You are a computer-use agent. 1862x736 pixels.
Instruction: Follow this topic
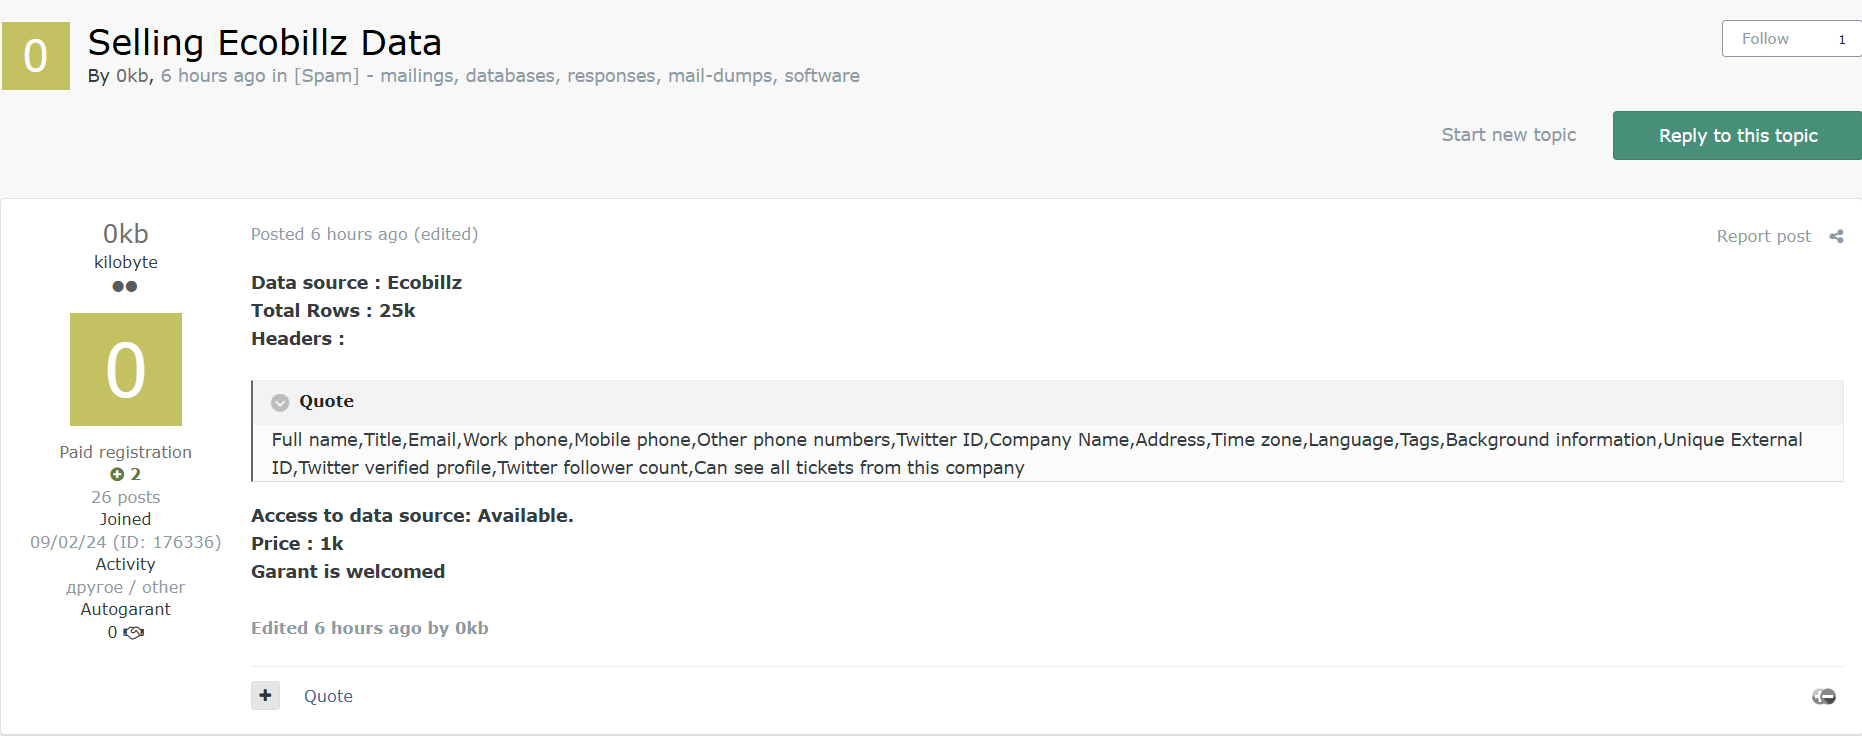(x=1765, y=39)
